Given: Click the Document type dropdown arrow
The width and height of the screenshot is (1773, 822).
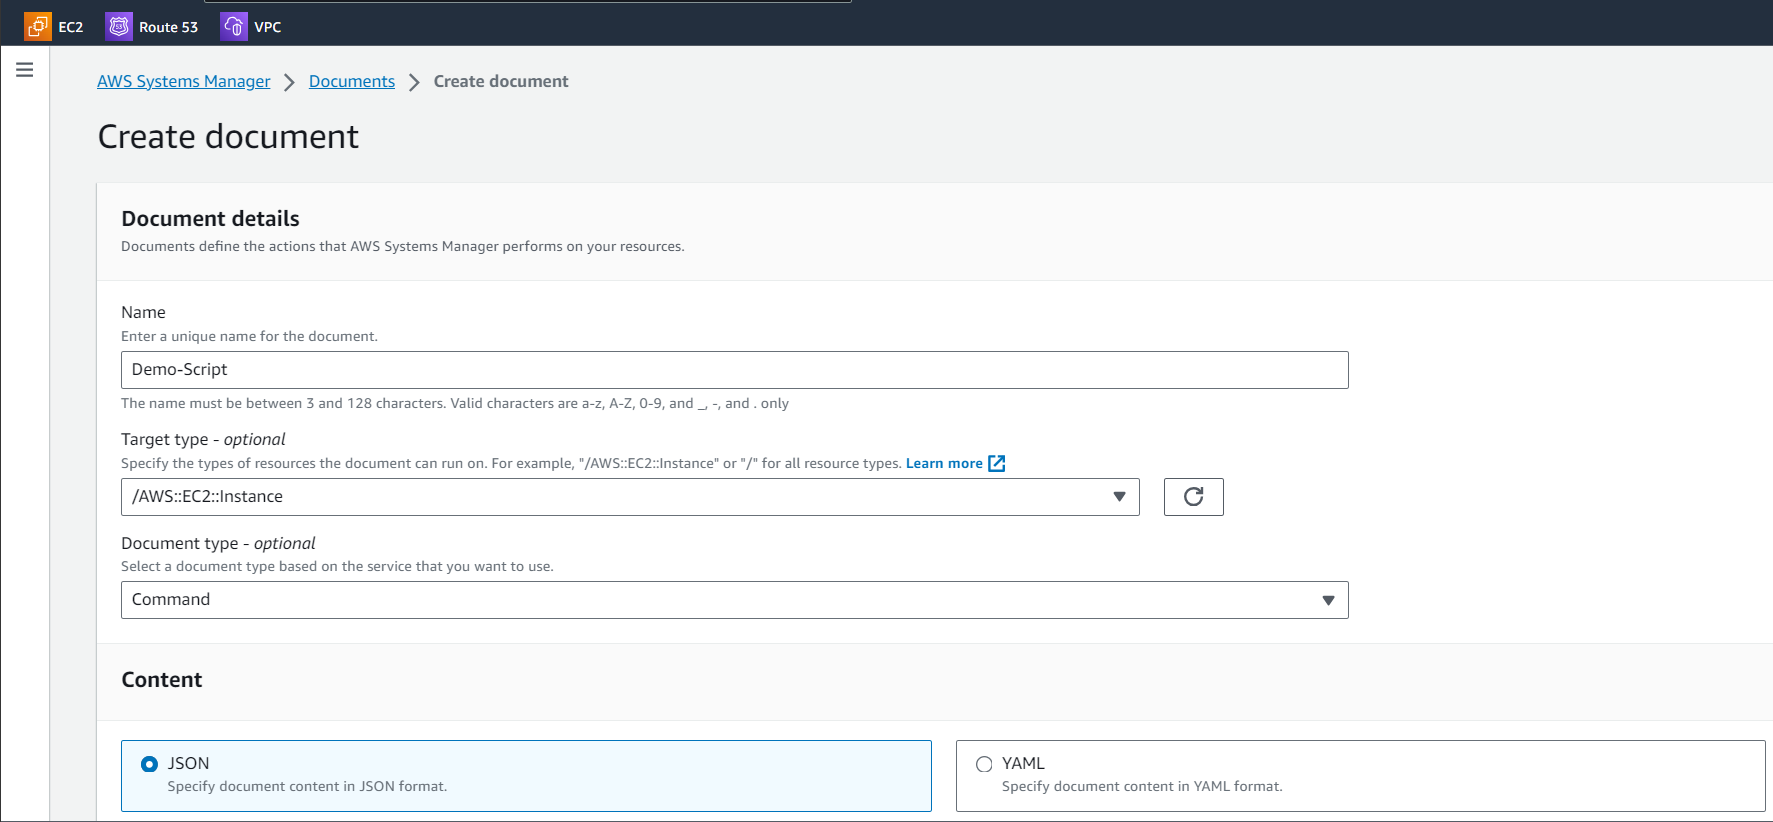Looking at the screenshot, I should (x=1328, y=600).
